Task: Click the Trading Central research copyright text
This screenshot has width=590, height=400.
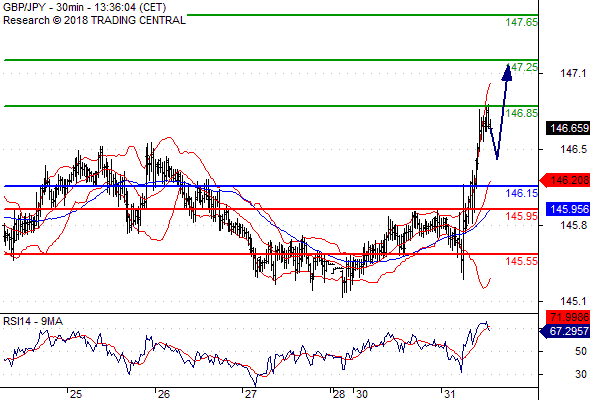Action: [x=94, y=20]
